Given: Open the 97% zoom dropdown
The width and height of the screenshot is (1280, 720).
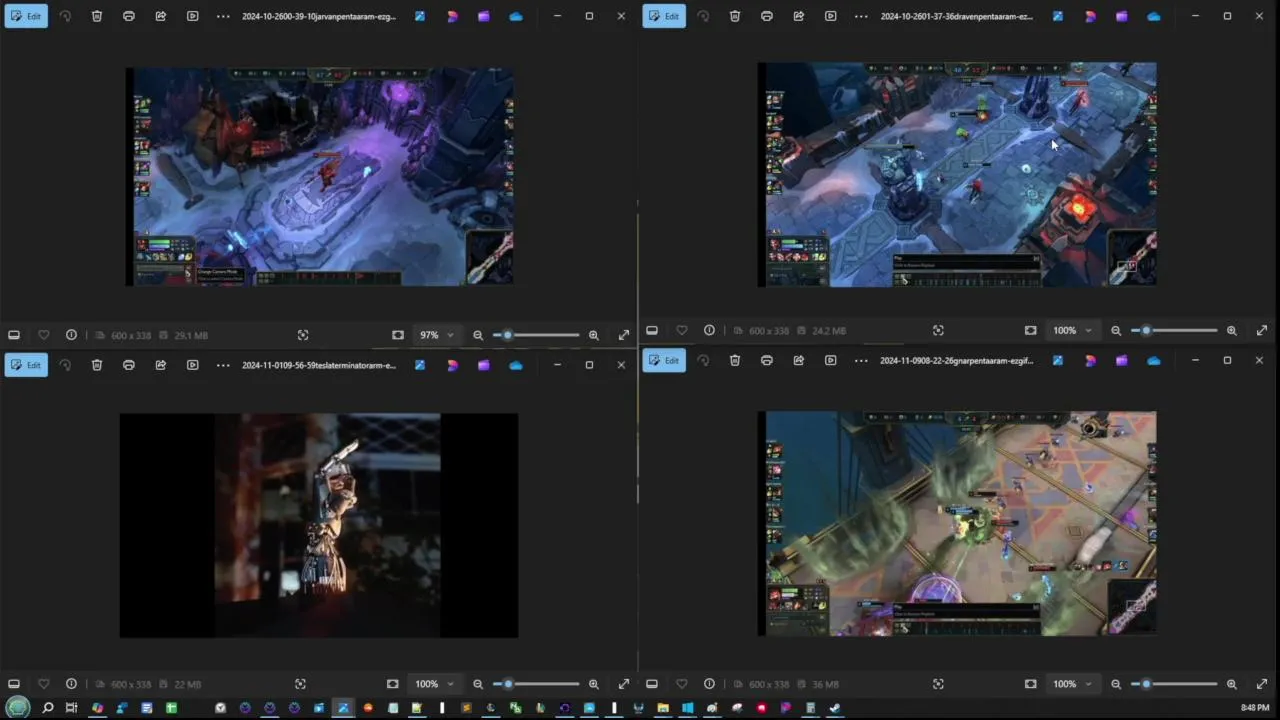Looking at the screenshot, I should pos(437,335).
